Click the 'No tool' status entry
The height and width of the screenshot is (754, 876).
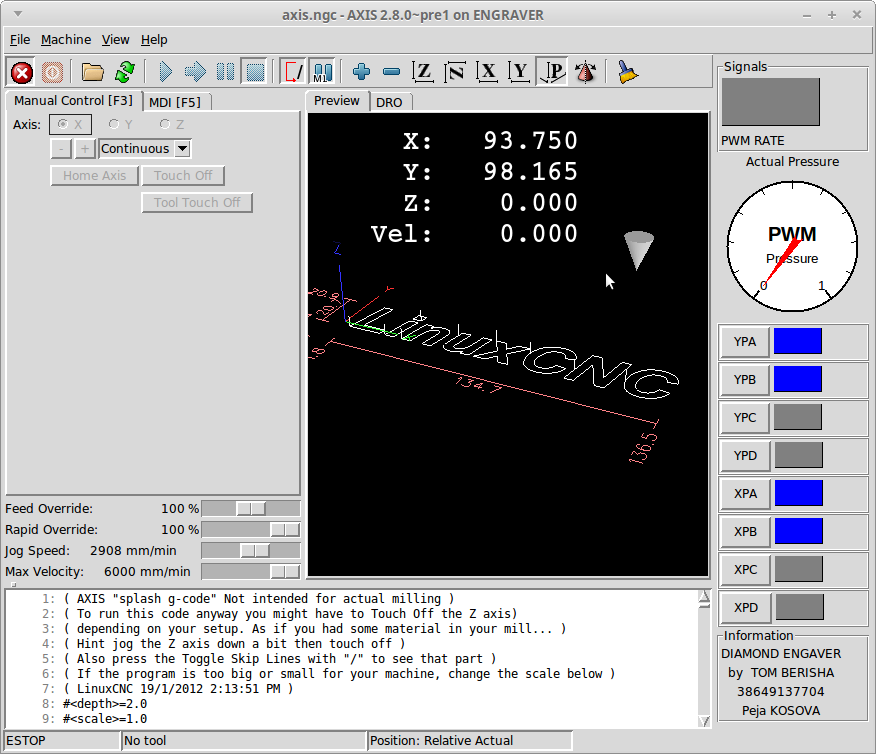[244, 741]
